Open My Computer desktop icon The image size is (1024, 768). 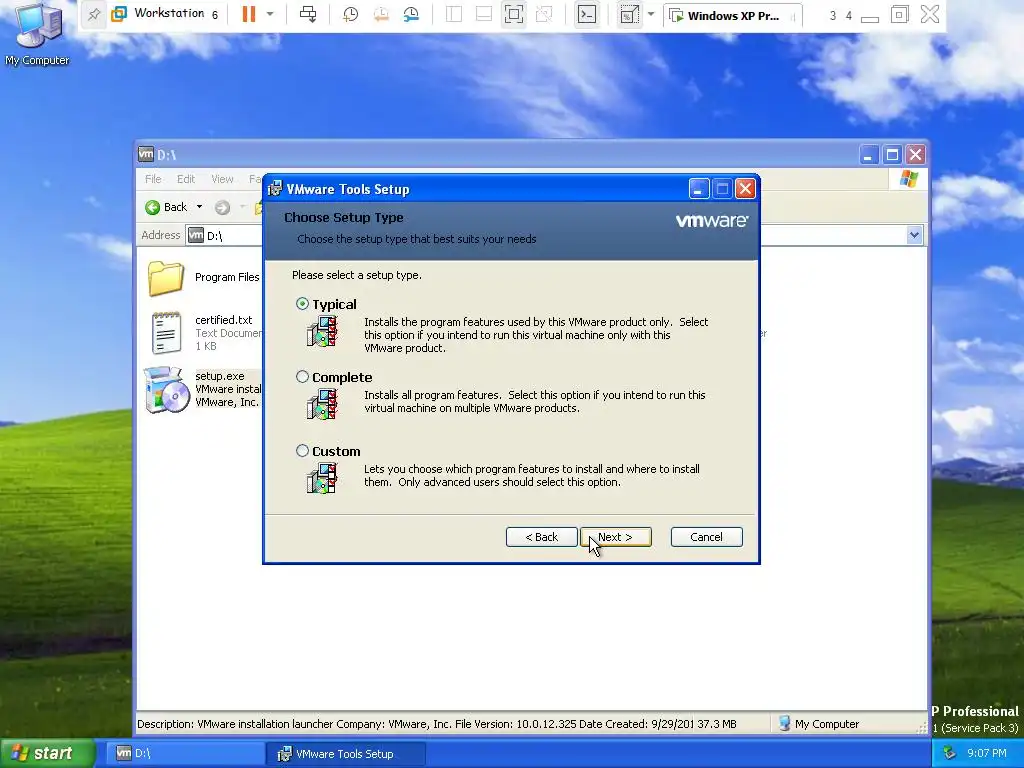coord(37,34)
